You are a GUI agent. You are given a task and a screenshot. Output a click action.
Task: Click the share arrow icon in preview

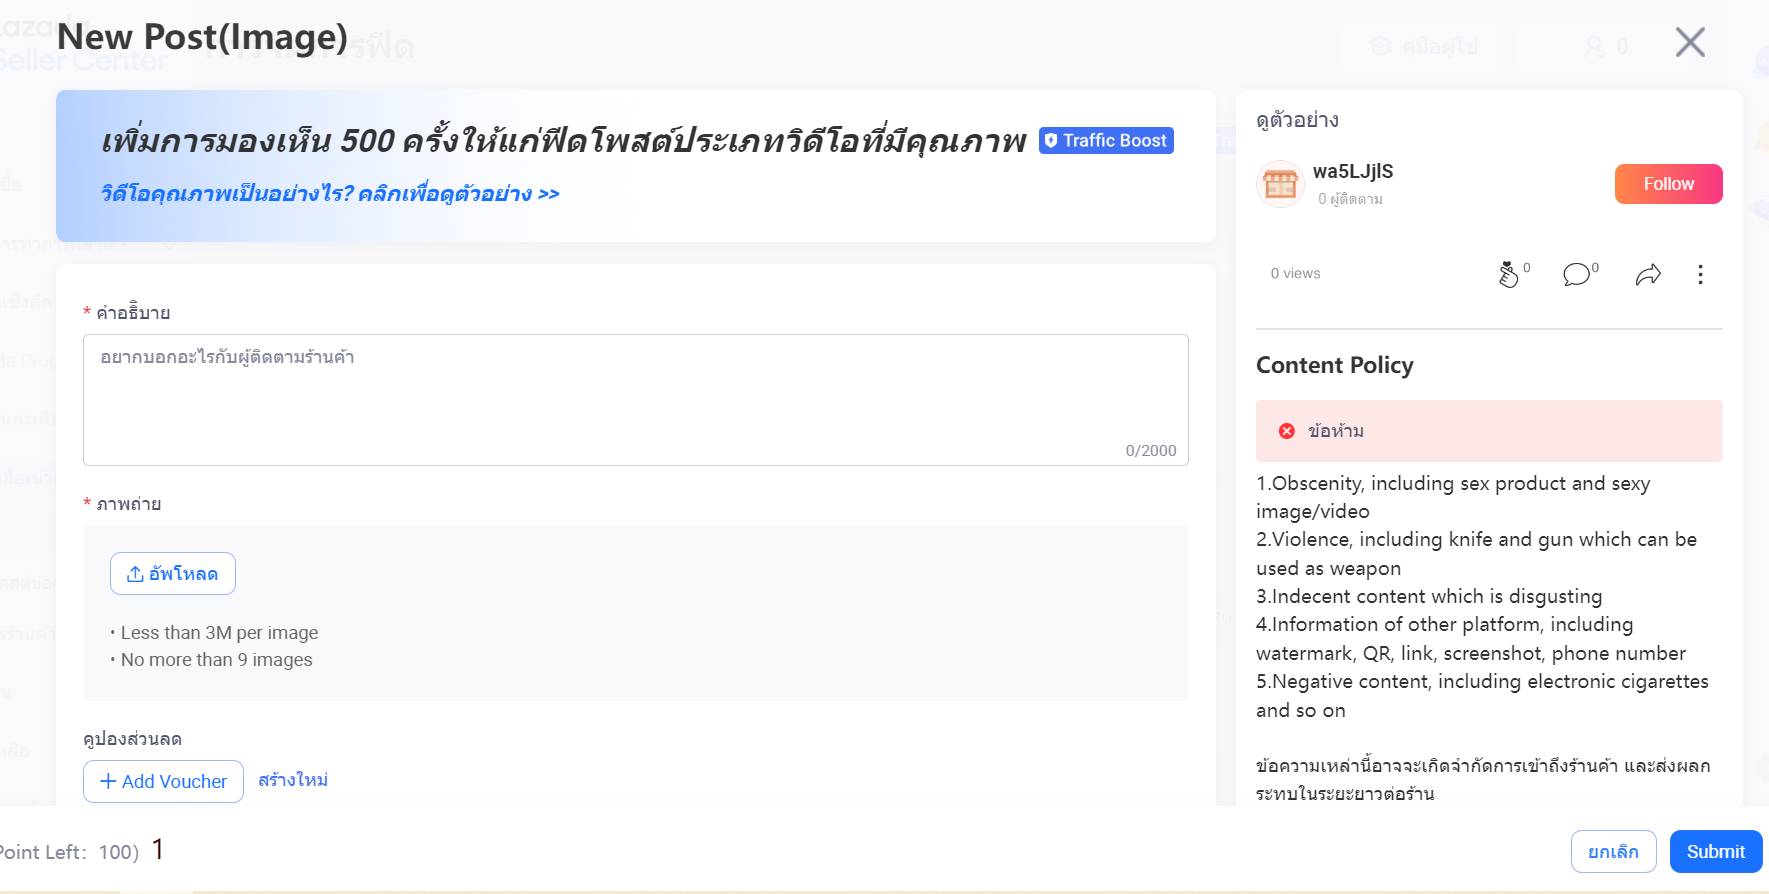[1648, 274]
